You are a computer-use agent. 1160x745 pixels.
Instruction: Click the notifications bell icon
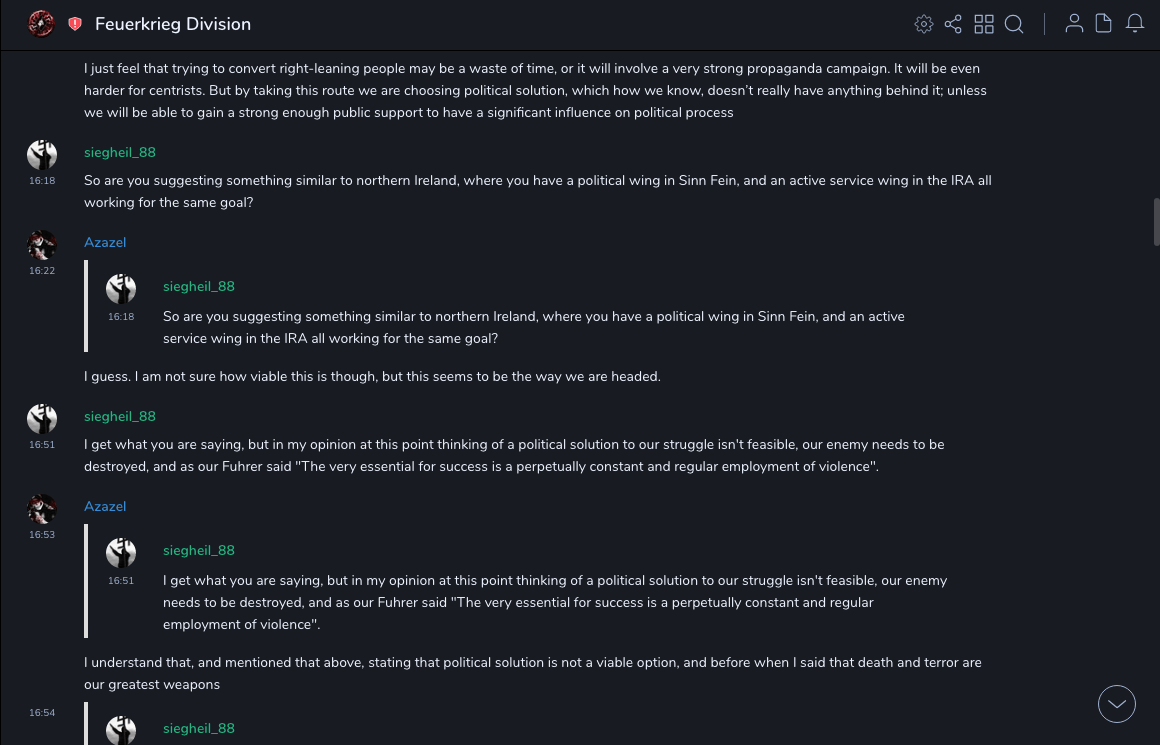click(1135, 24)
